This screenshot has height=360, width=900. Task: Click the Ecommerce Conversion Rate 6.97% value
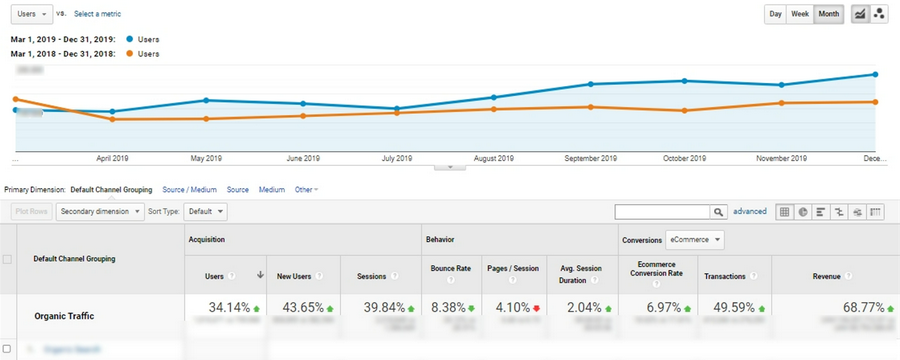[664, 307]
